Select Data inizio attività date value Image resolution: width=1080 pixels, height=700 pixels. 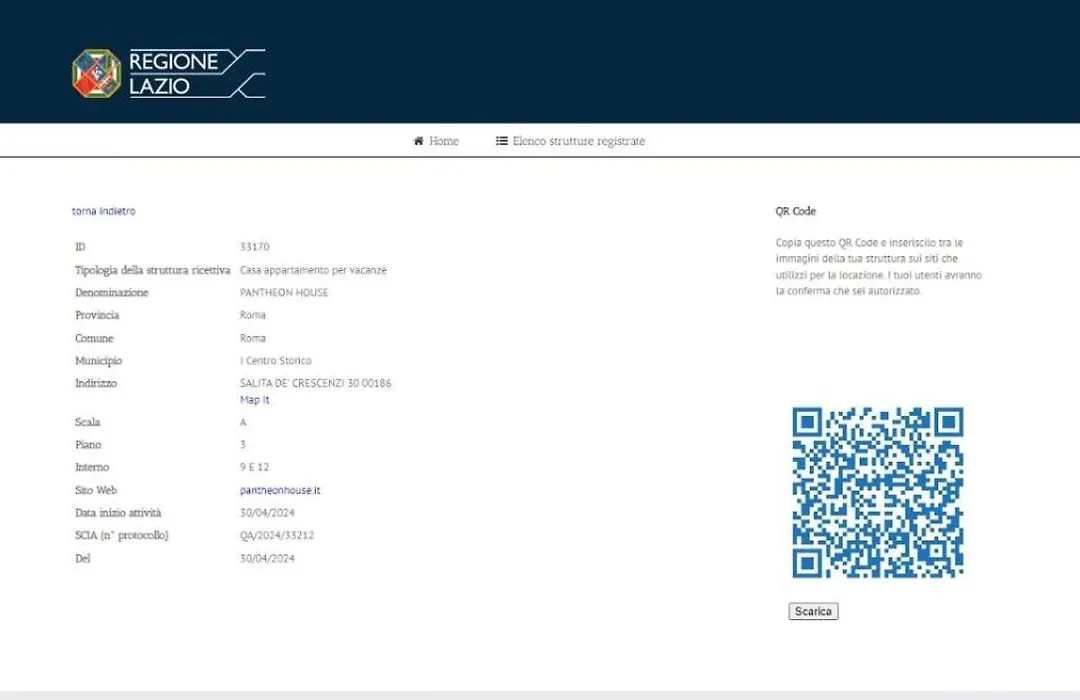coord(267,513)
